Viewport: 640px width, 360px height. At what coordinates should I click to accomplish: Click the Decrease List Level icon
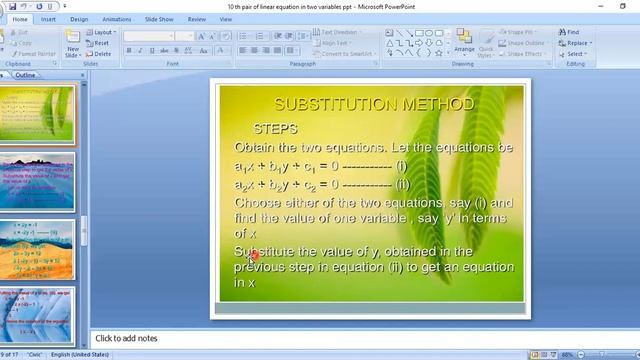coord(278,36)
